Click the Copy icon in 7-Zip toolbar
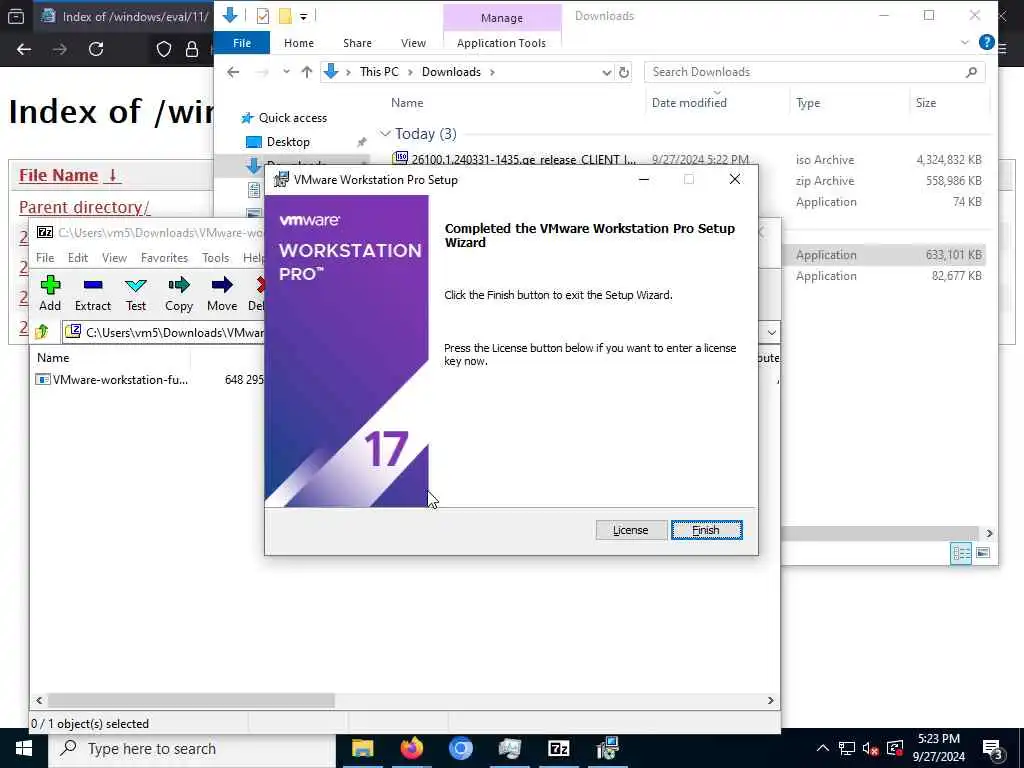This screenshot has height=768, width=1024. click(178, 293)
